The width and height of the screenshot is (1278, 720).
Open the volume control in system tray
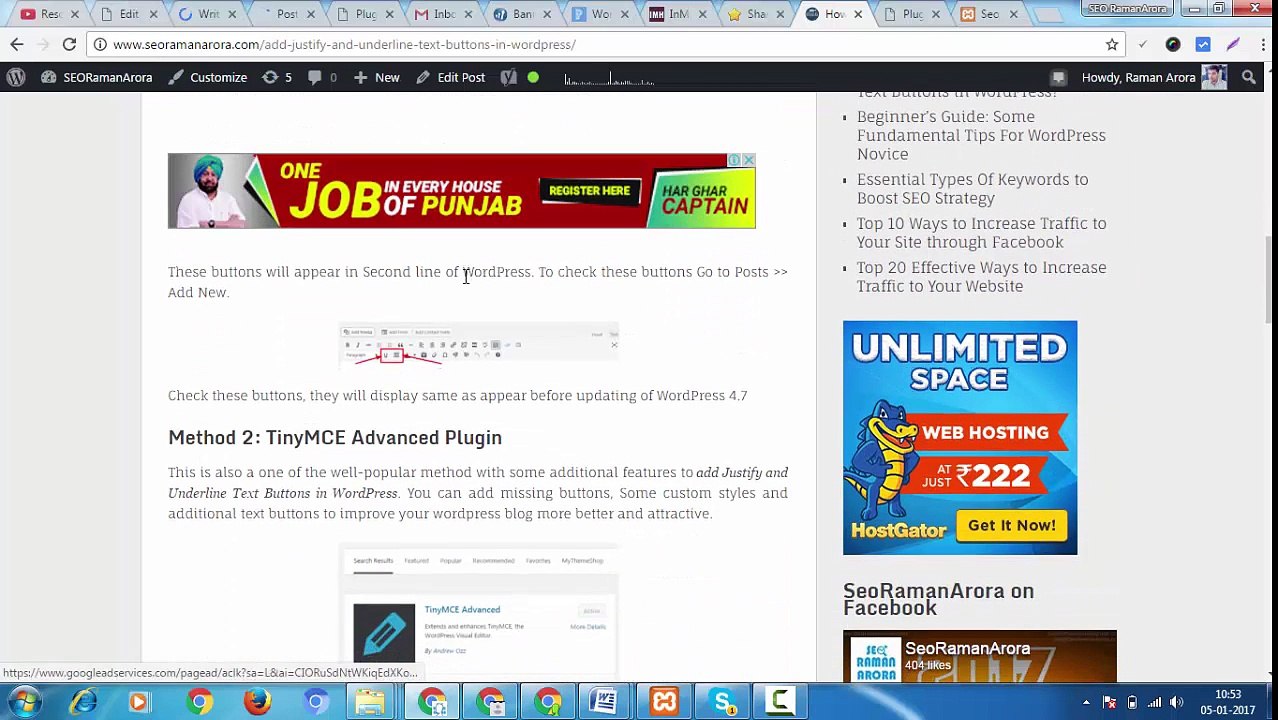pos(1176,702)
